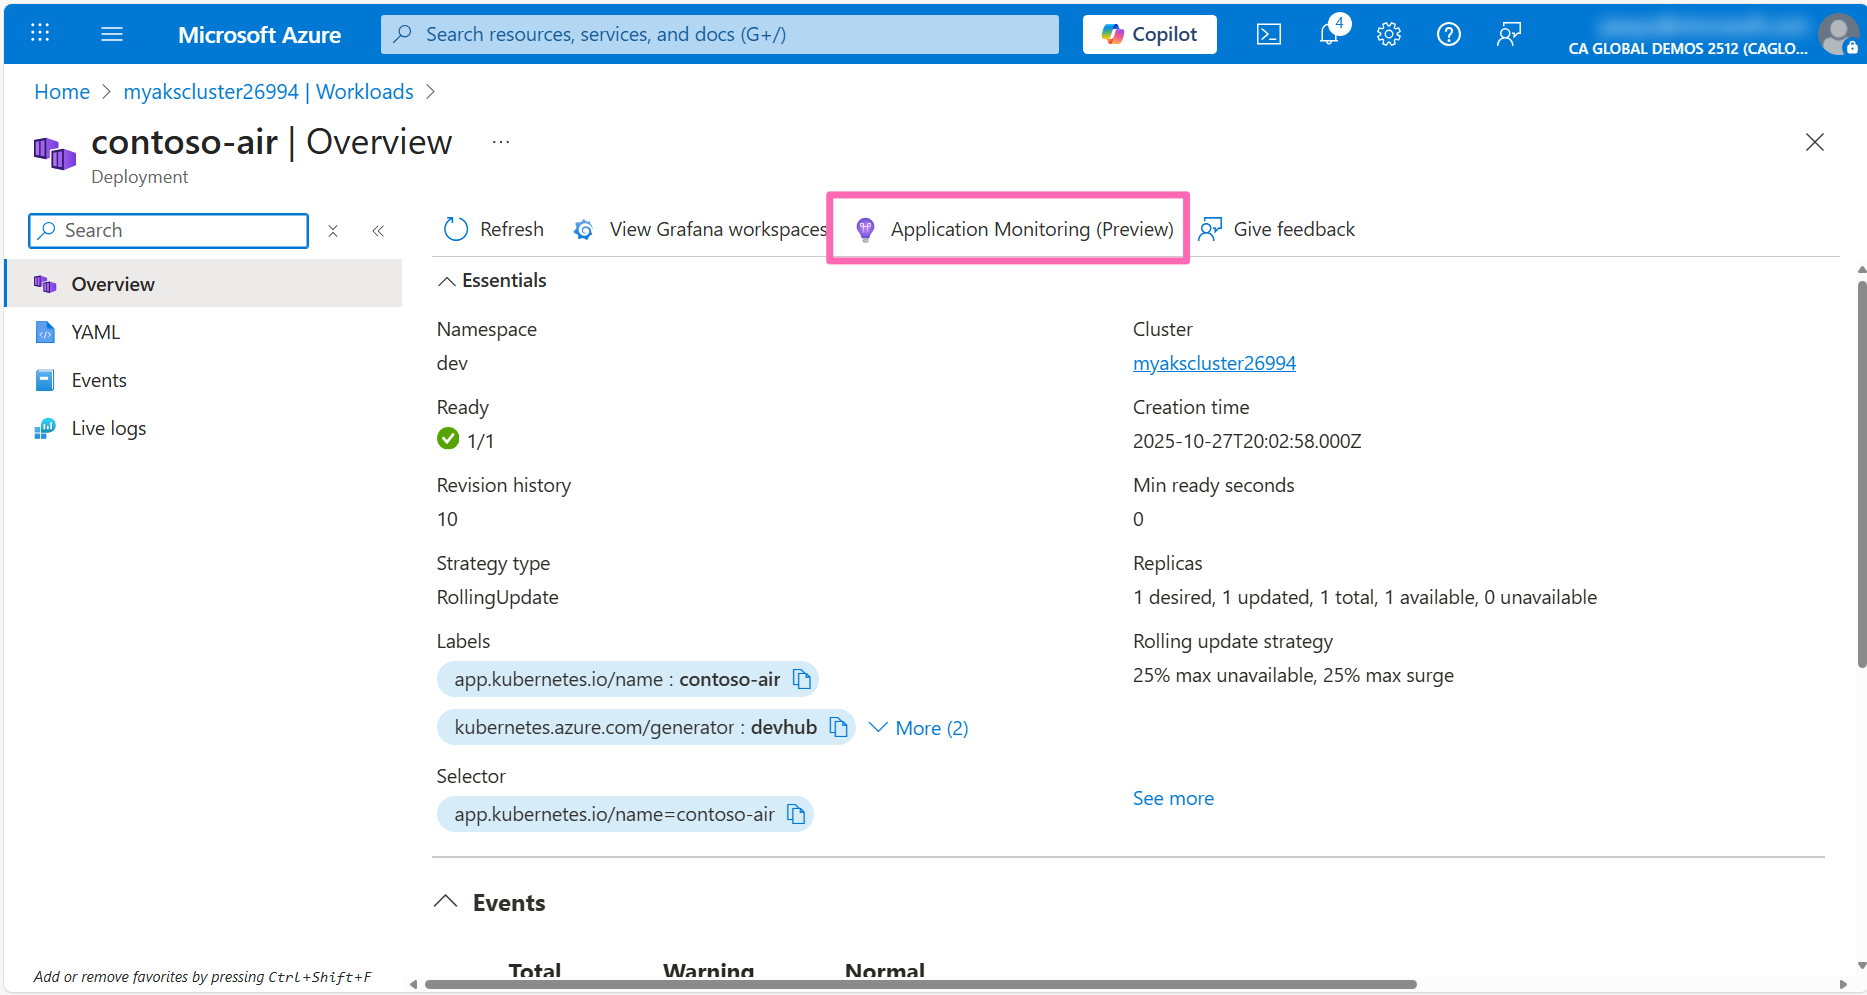Open Live logs for contoso-air
Image resolution: width=1867 pixels, height=995 pixels.
pos(108,427)
